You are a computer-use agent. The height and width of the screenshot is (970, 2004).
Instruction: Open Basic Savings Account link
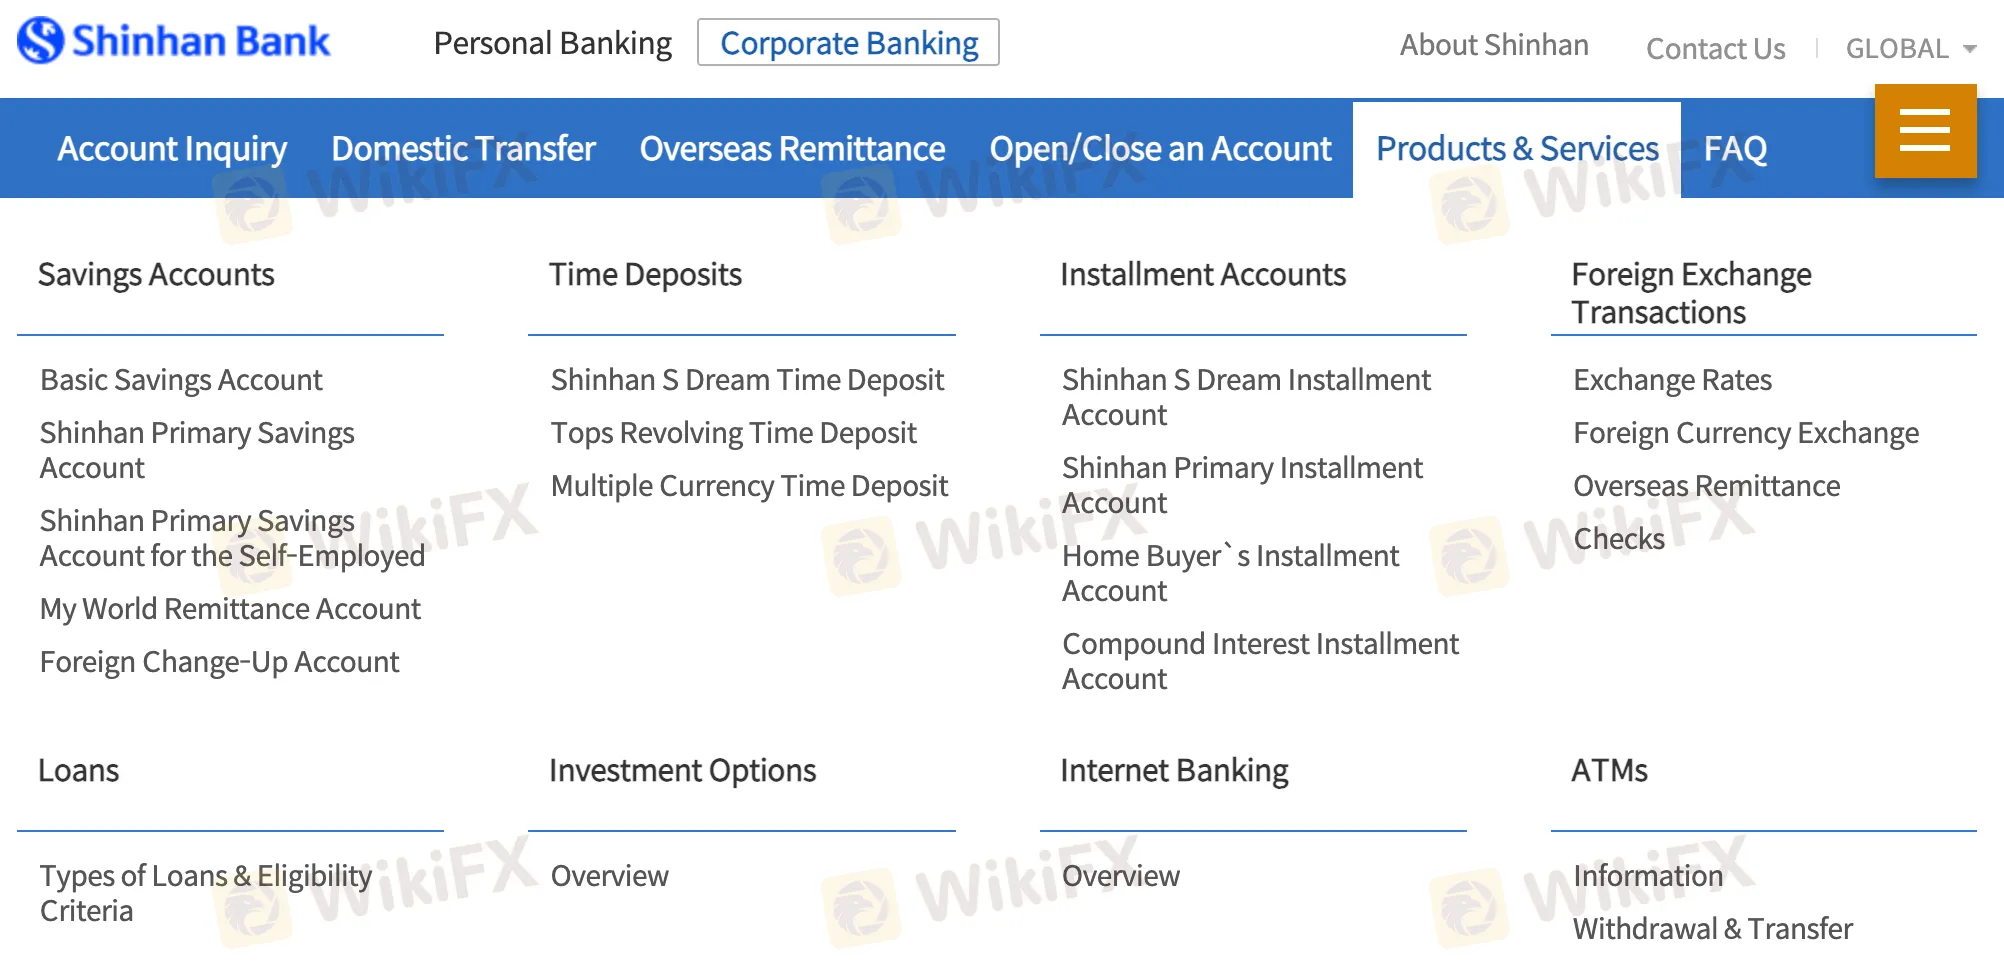181,380
